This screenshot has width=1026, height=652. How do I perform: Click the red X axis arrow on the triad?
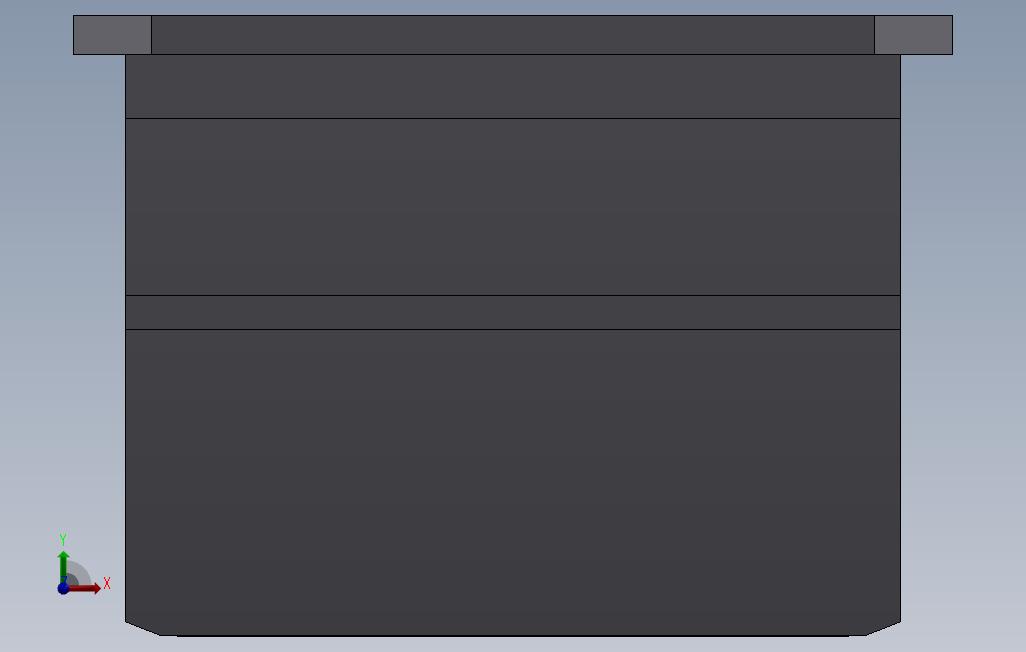pyautogui.click(x=86, y=589)
